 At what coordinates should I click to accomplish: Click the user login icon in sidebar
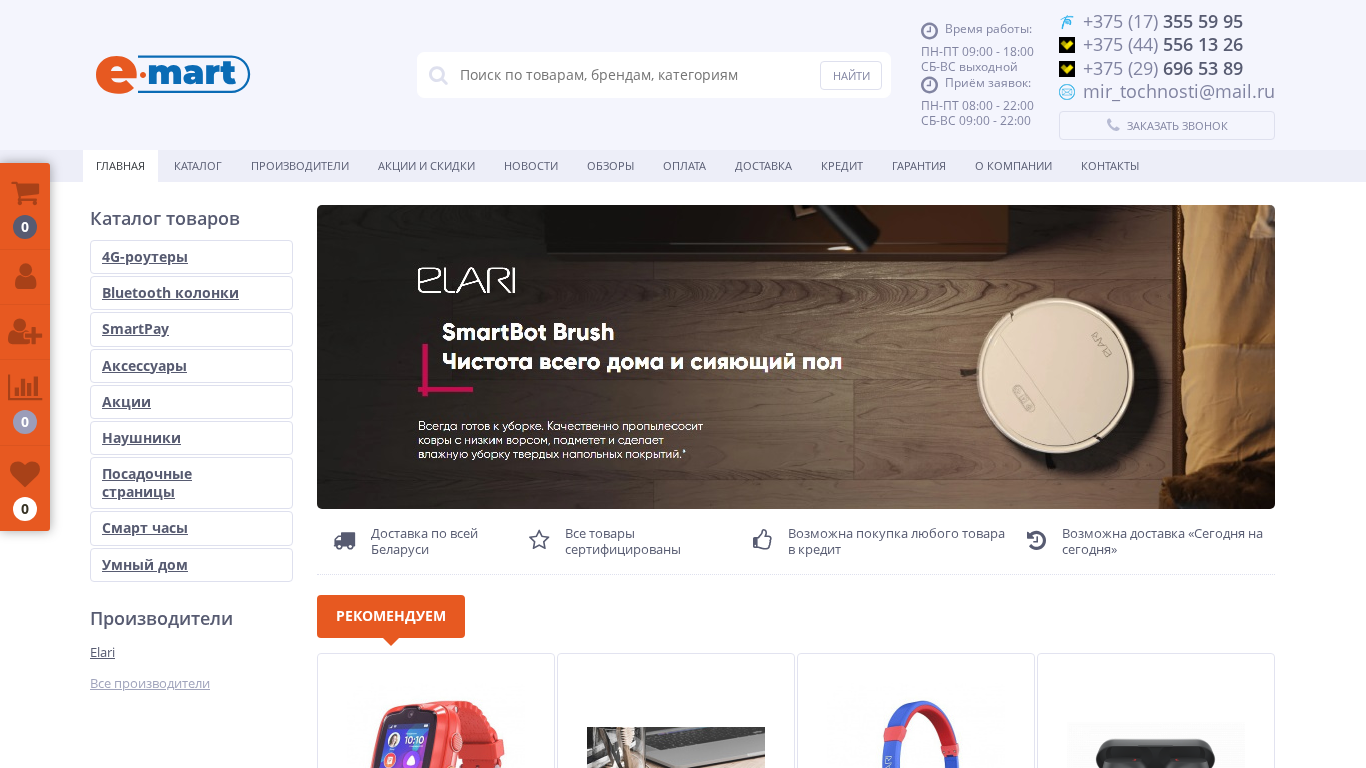pyautogui.click(x=25, y=276)
